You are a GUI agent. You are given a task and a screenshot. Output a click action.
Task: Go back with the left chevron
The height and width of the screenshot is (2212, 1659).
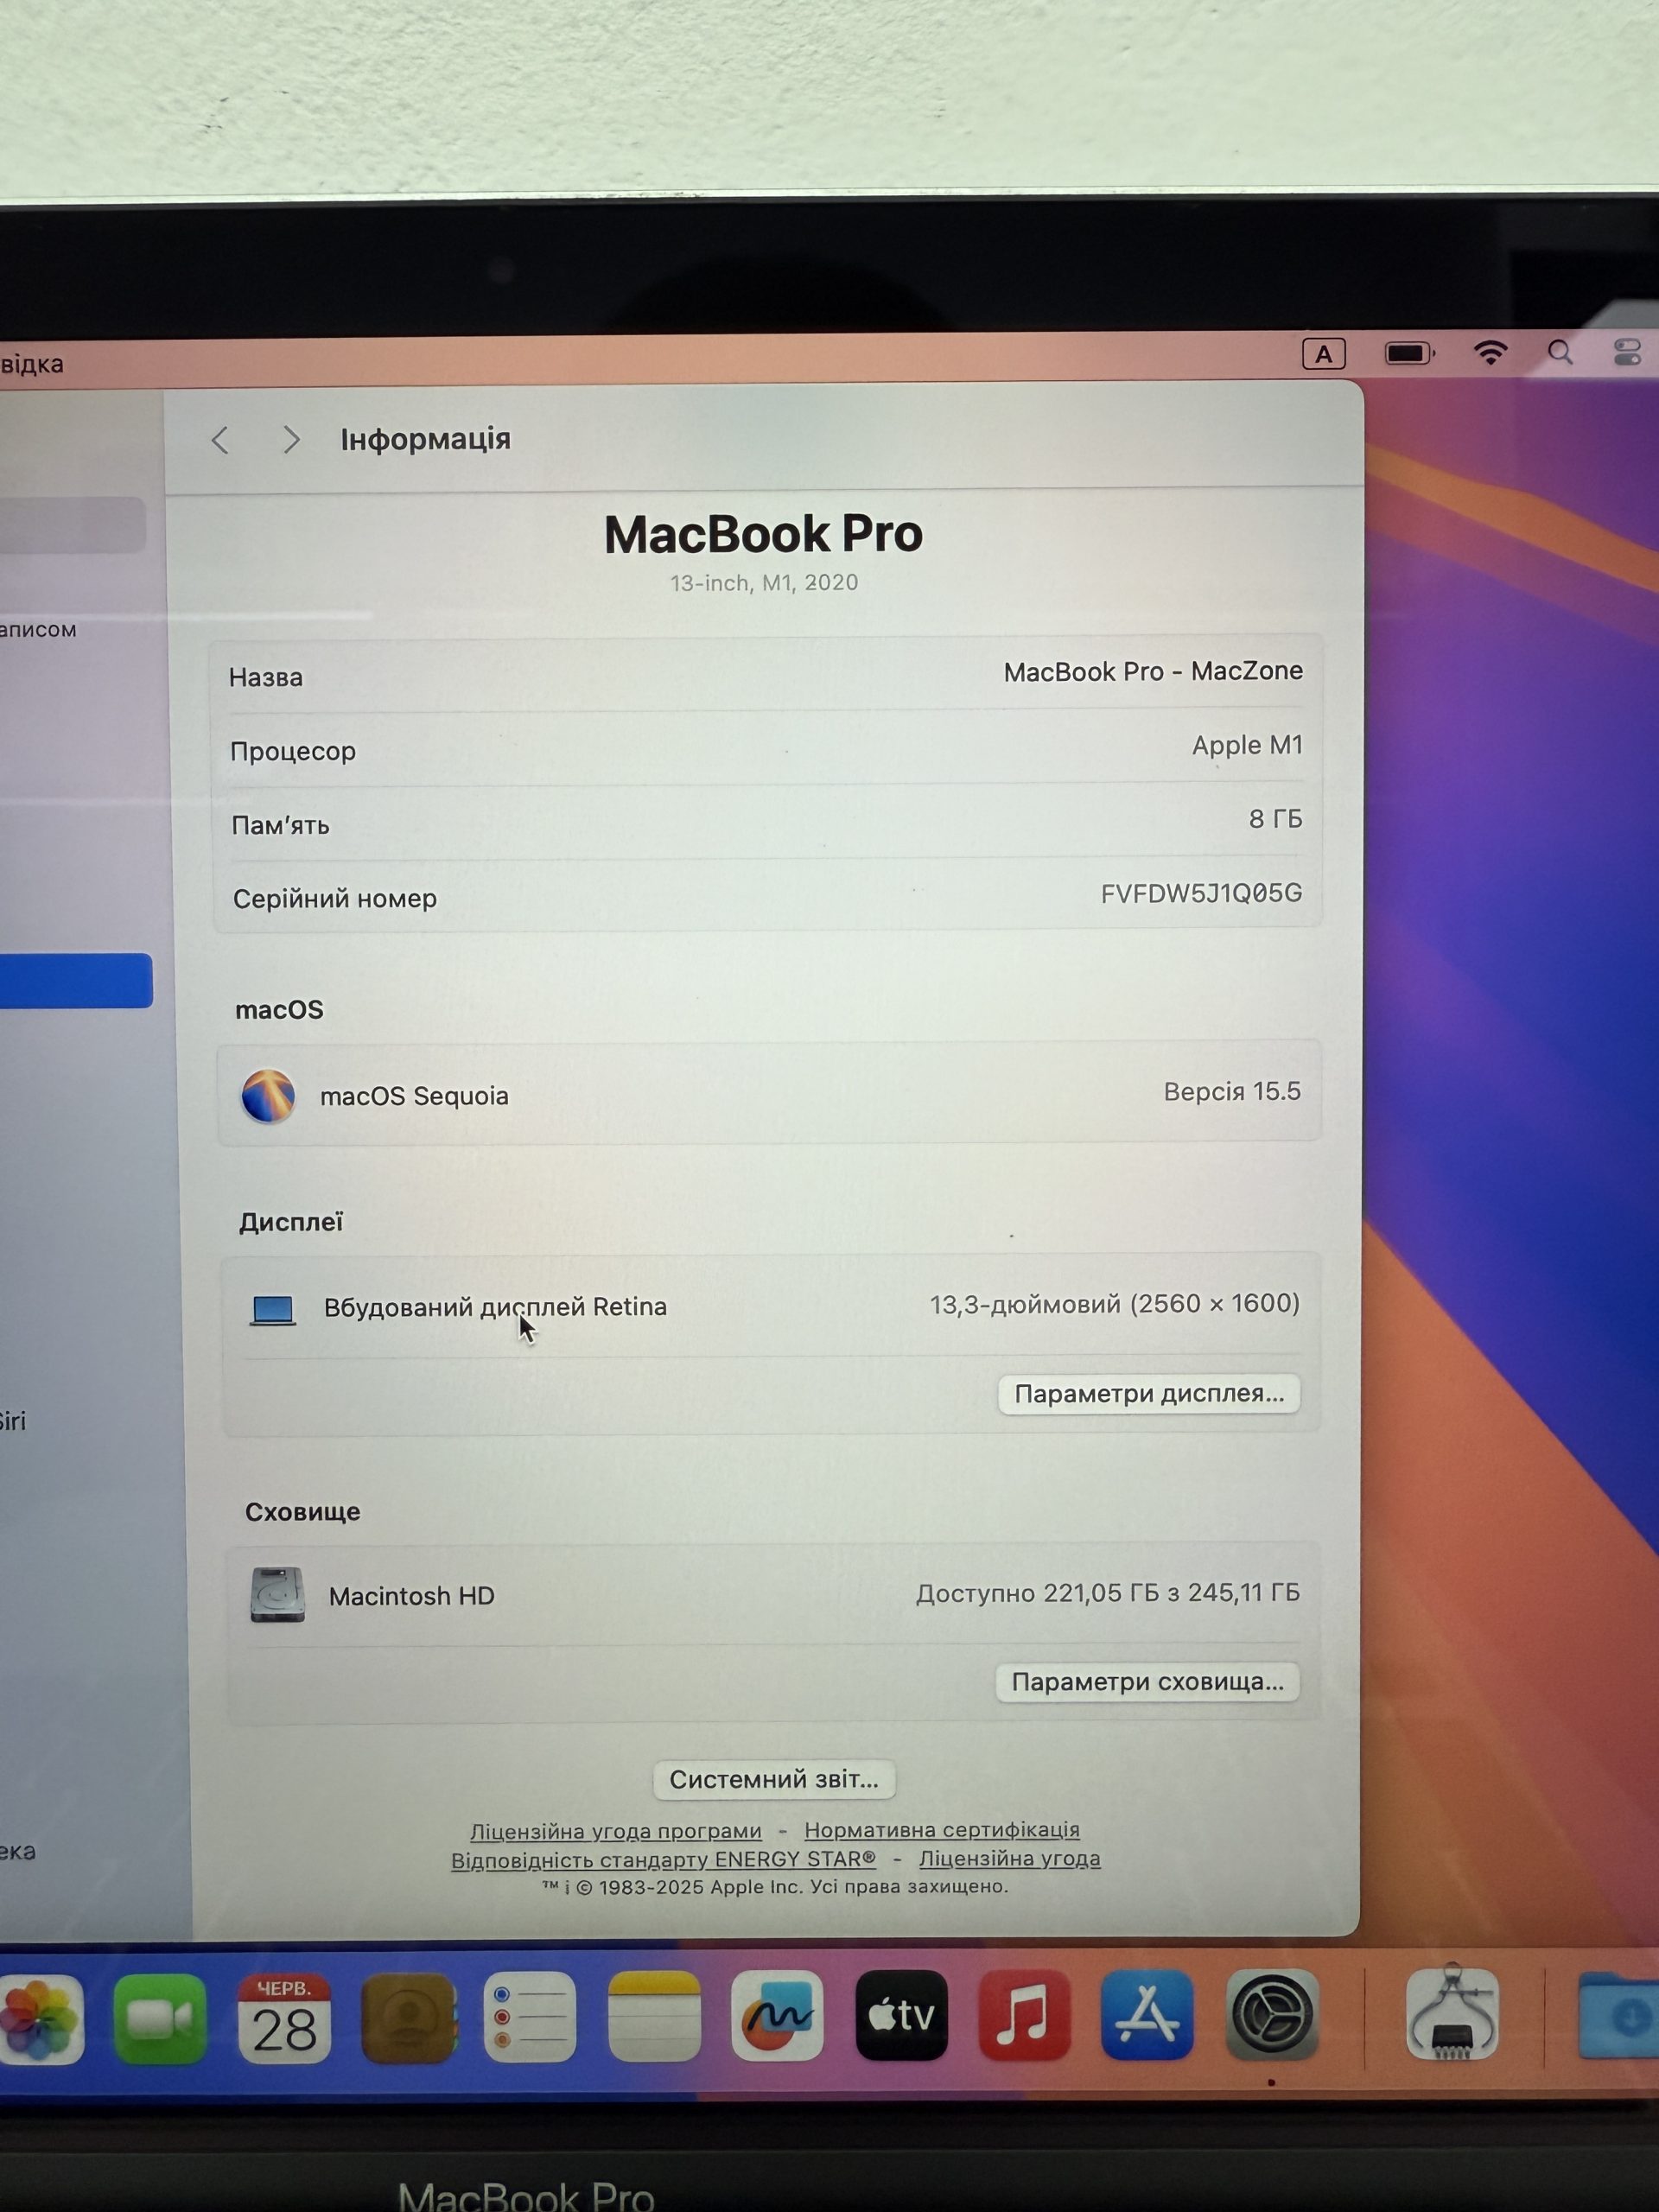click(x=220, y=440)
